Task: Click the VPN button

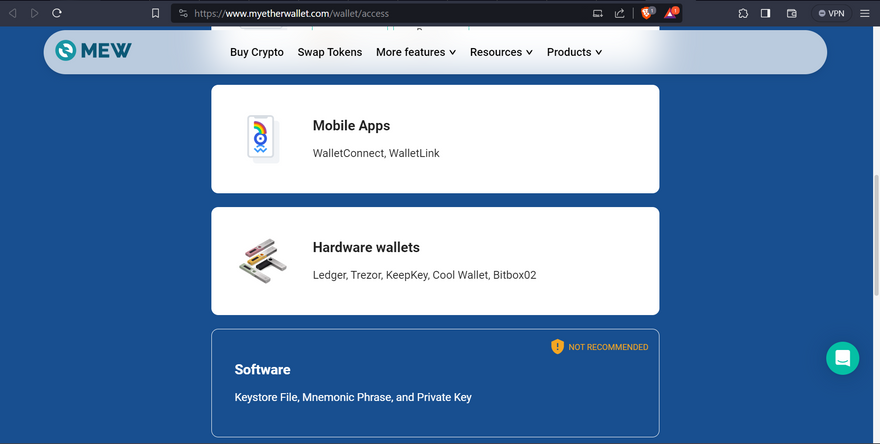Action: tap(831, 13)
